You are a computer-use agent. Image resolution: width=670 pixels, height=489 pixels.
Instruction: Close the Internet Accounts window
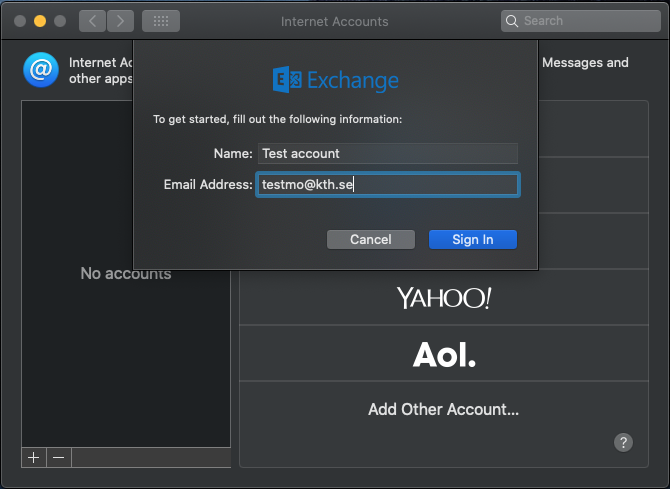(20, 21)
